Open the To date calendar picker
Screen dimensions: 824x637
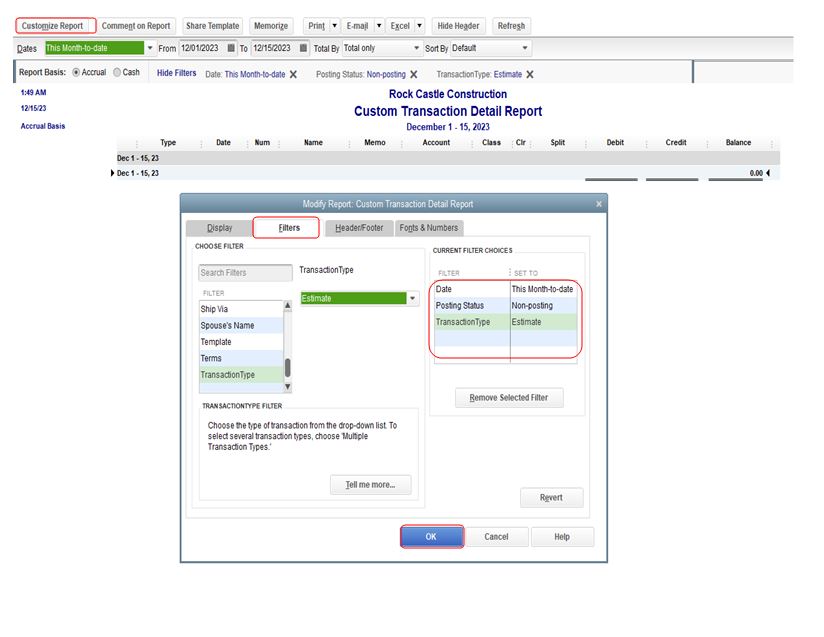(303, 47)
